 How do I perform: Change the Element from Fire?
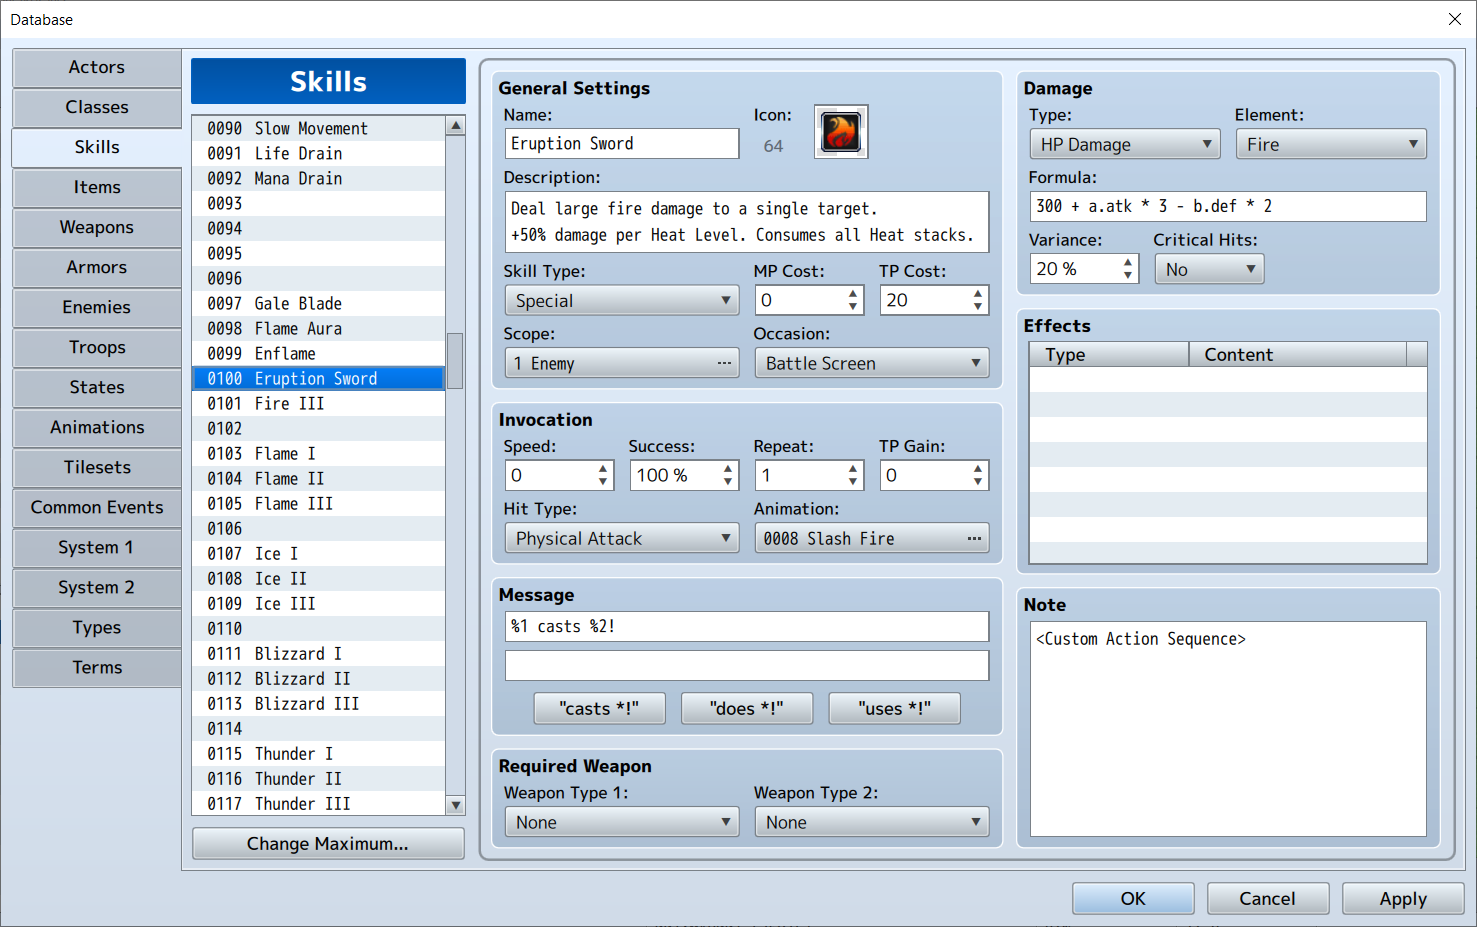click(x=1330, y=143)
